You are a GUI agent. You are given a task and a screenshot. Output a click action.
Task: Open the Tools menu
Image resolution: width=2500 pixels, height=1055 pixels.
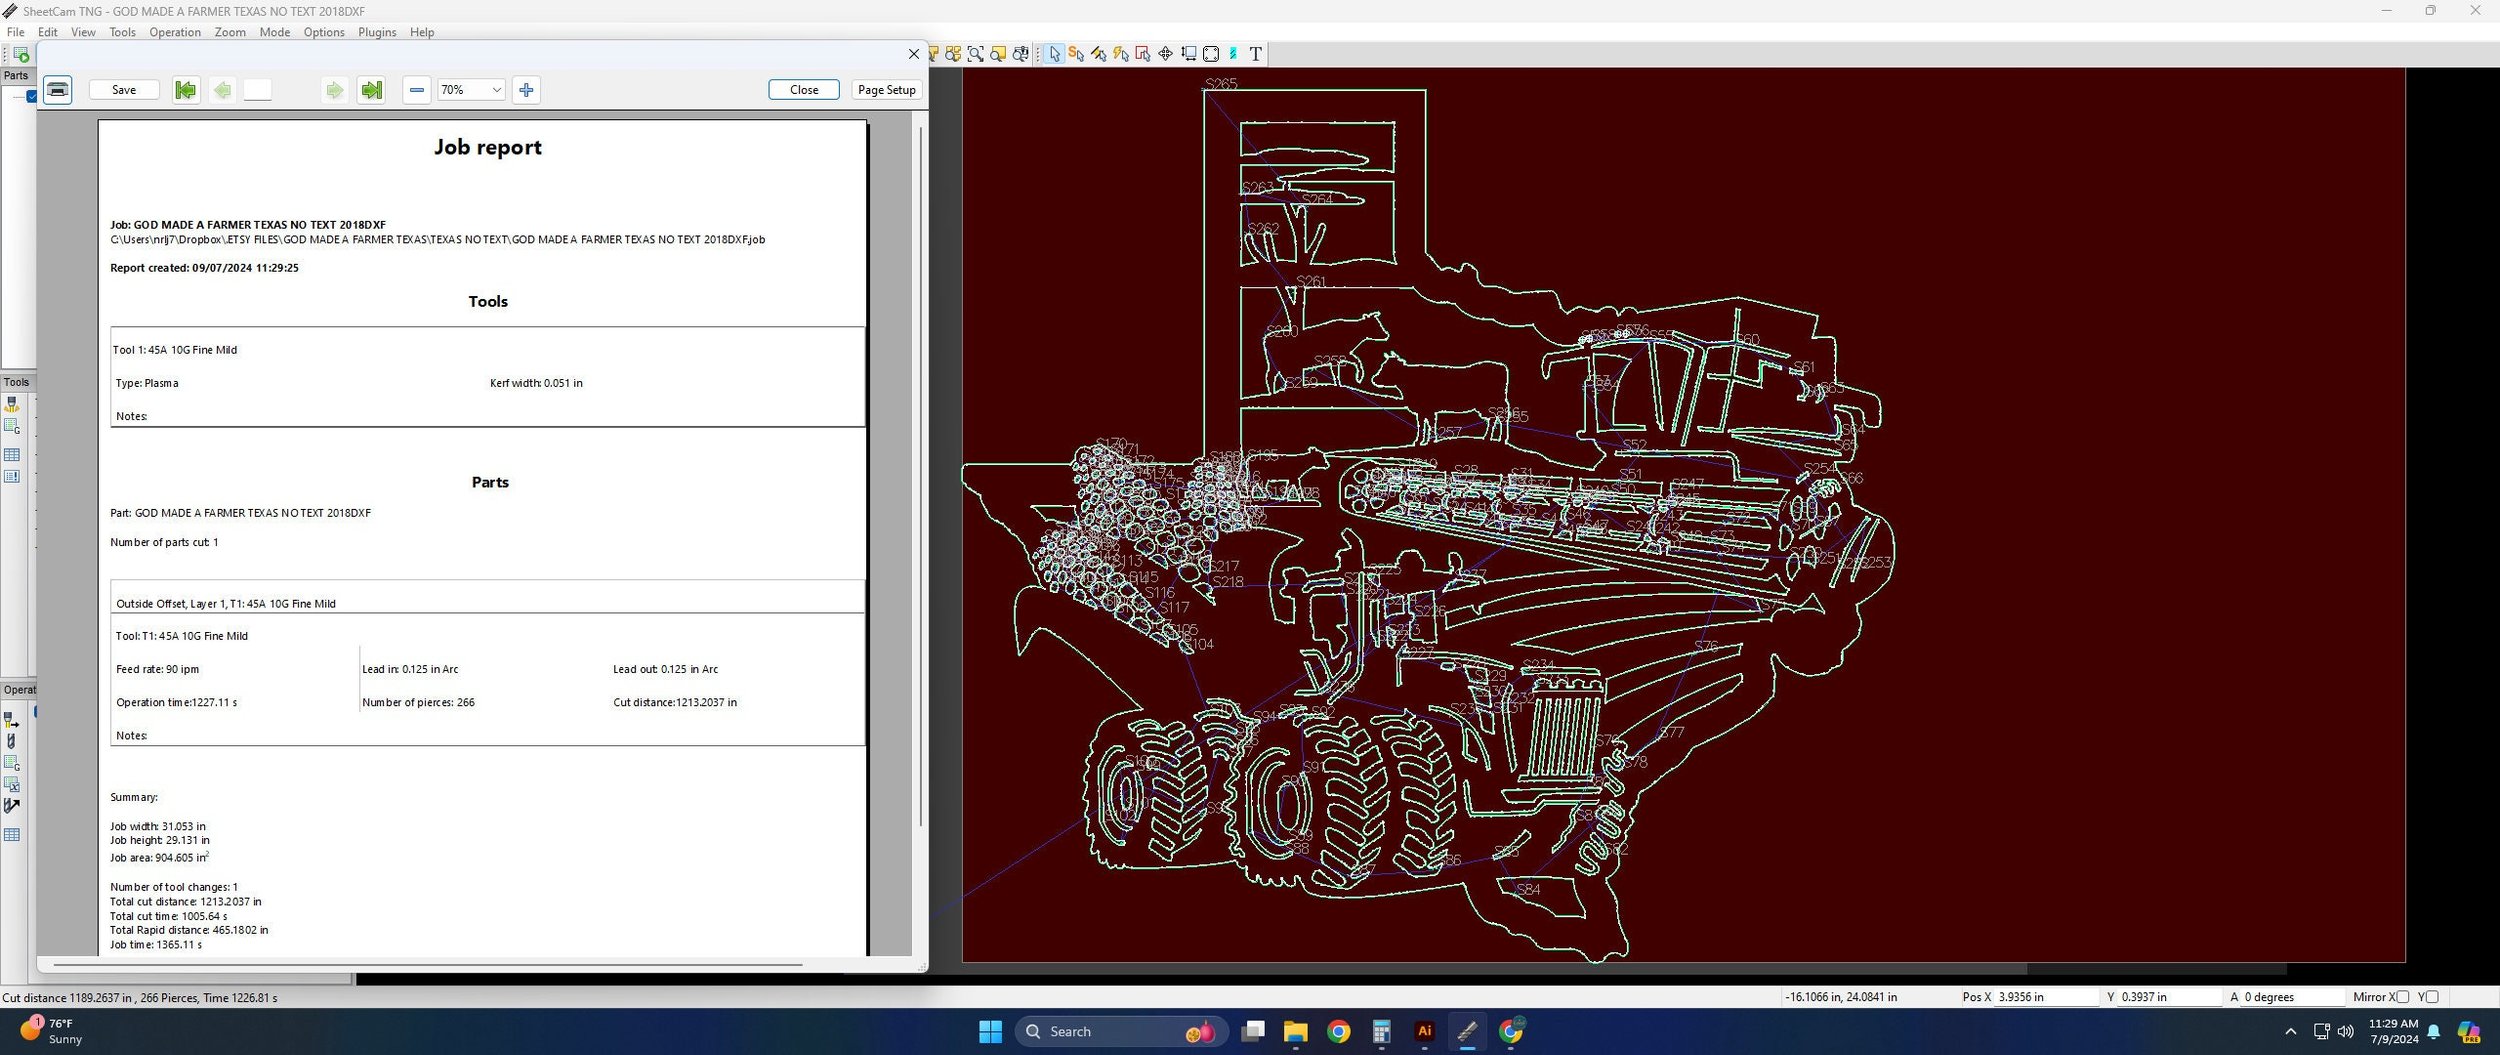(122, 32)
